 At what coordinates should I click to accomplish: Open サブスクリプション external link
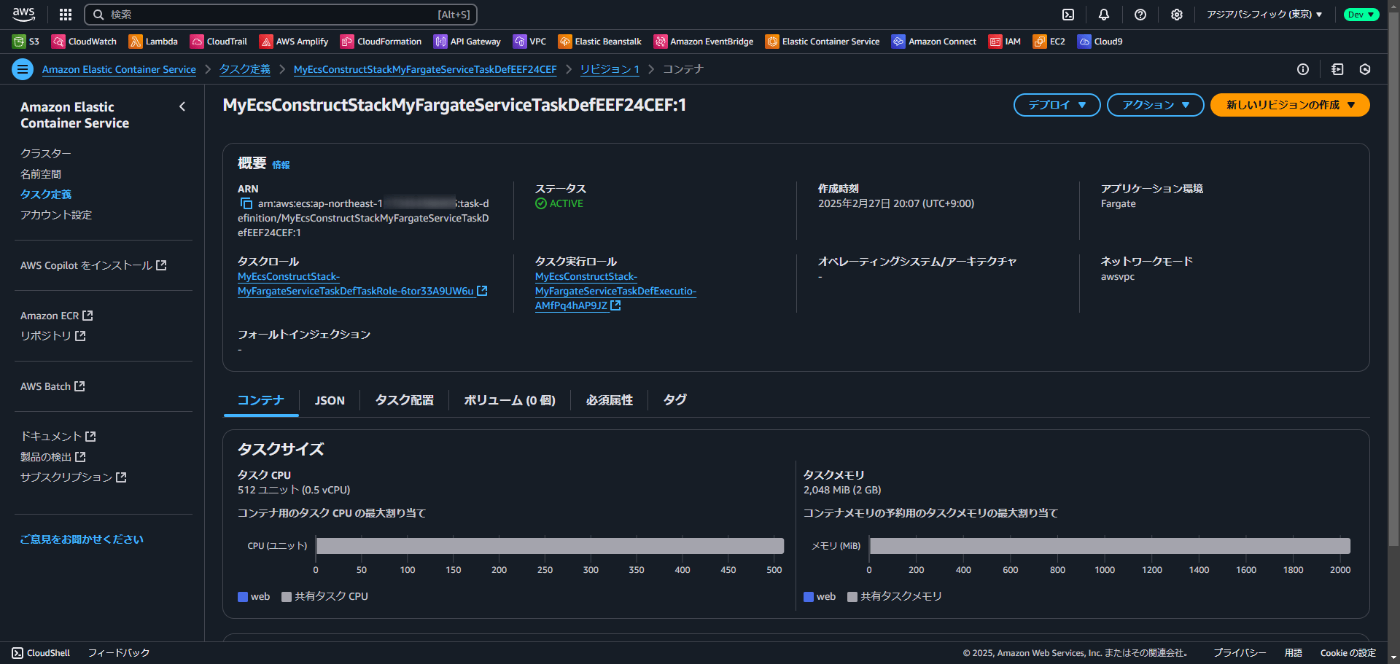pos(73,477)
